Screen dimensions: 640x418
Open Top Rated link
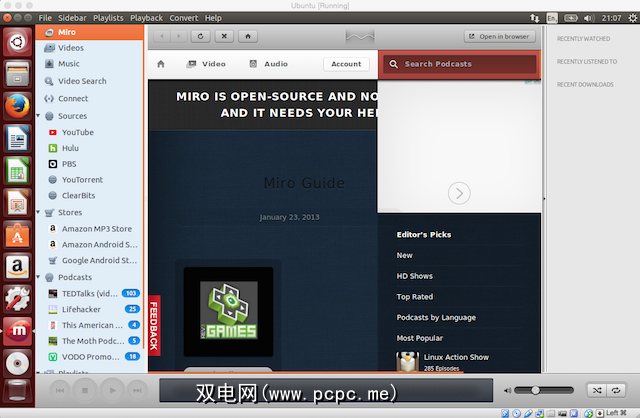(415, 297)
